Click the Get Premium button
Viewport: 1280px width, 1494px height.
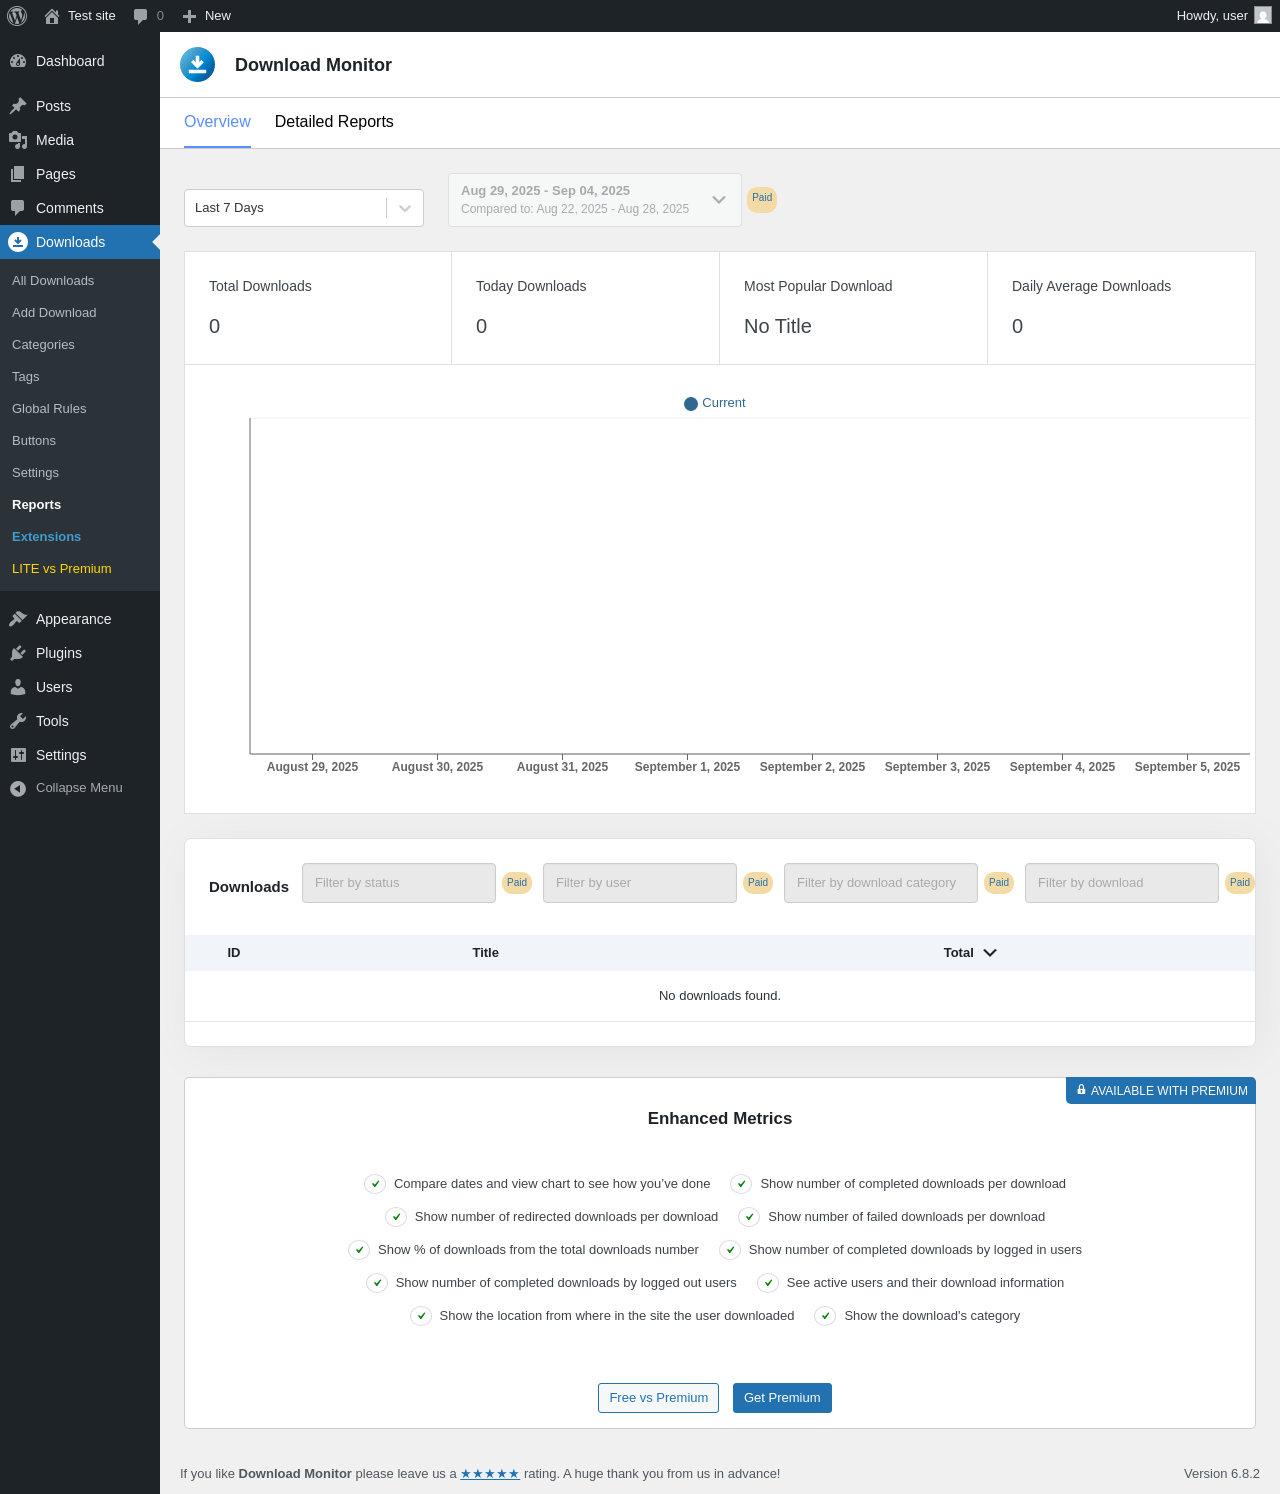pos(782,1398)
